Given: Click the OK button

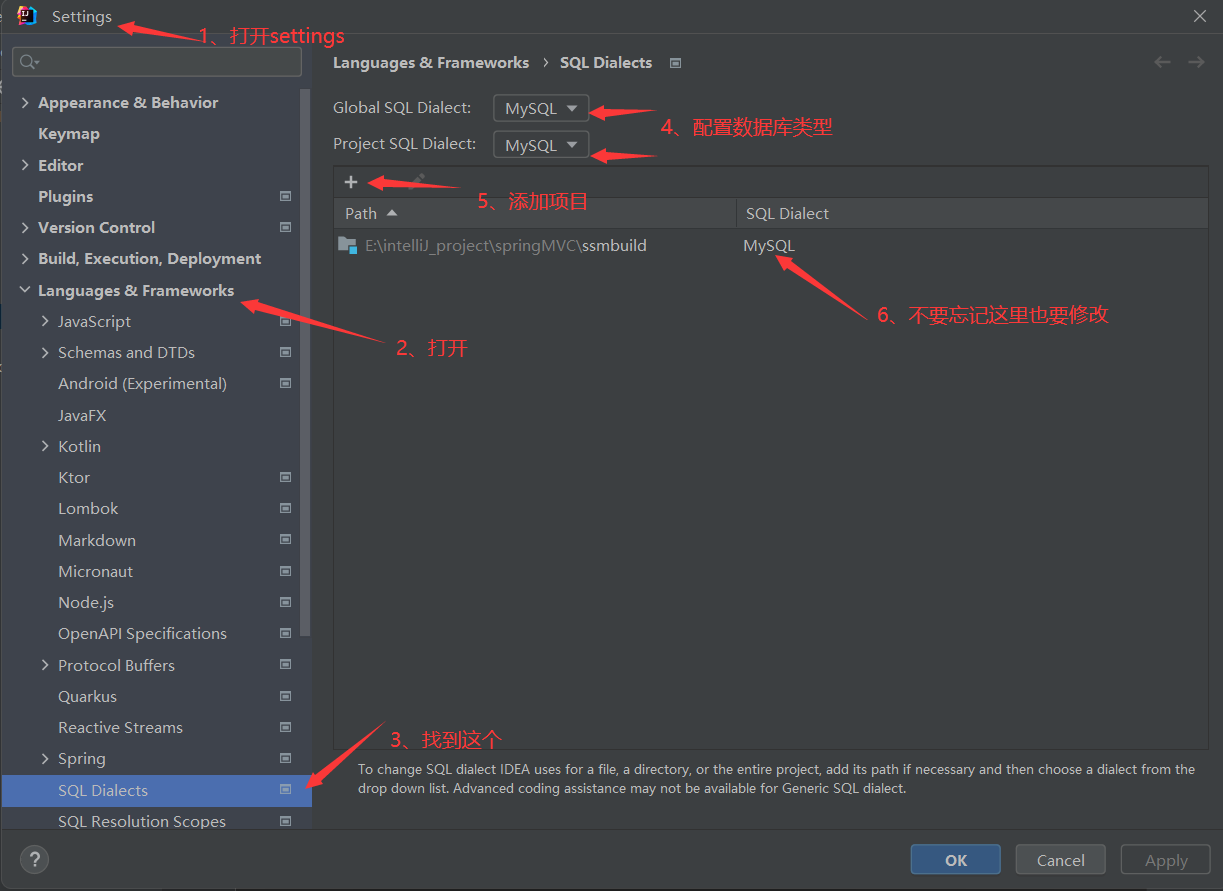Looking at the screenshot, I should [x=956, y=860].
